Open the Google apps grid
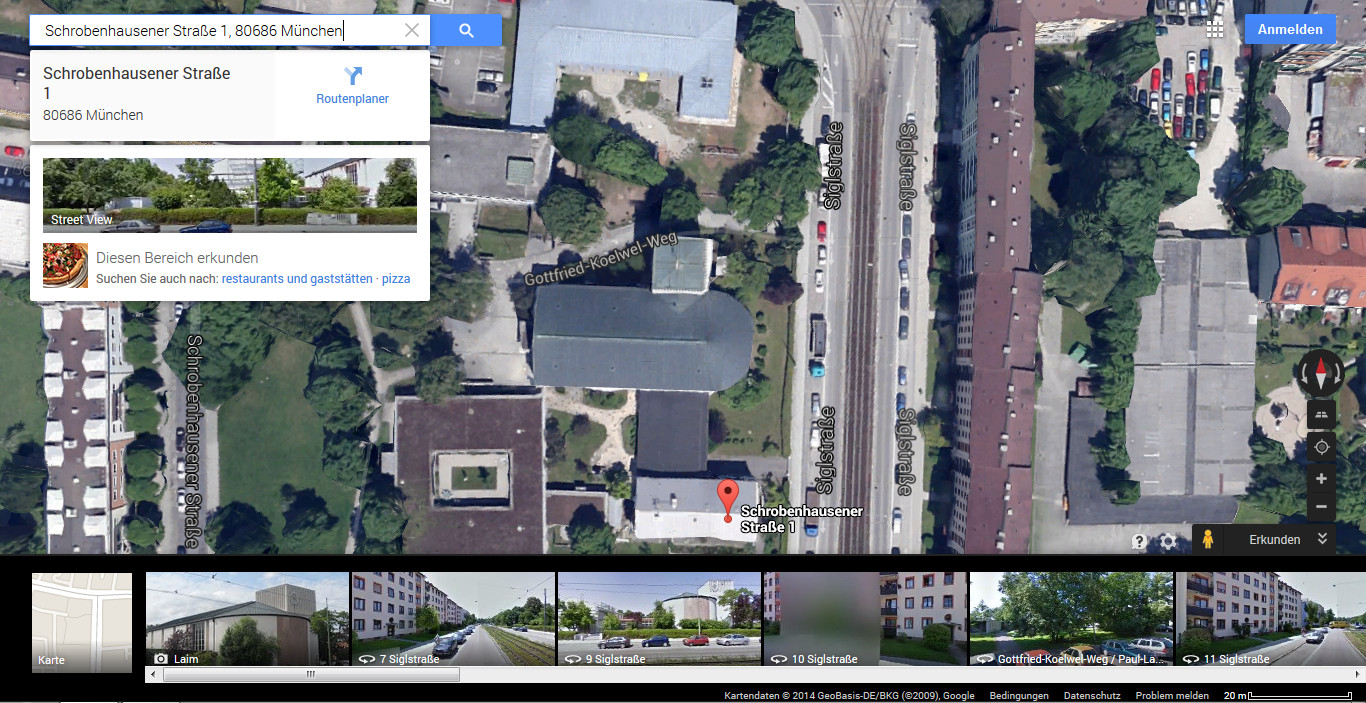 (1214, 29)
